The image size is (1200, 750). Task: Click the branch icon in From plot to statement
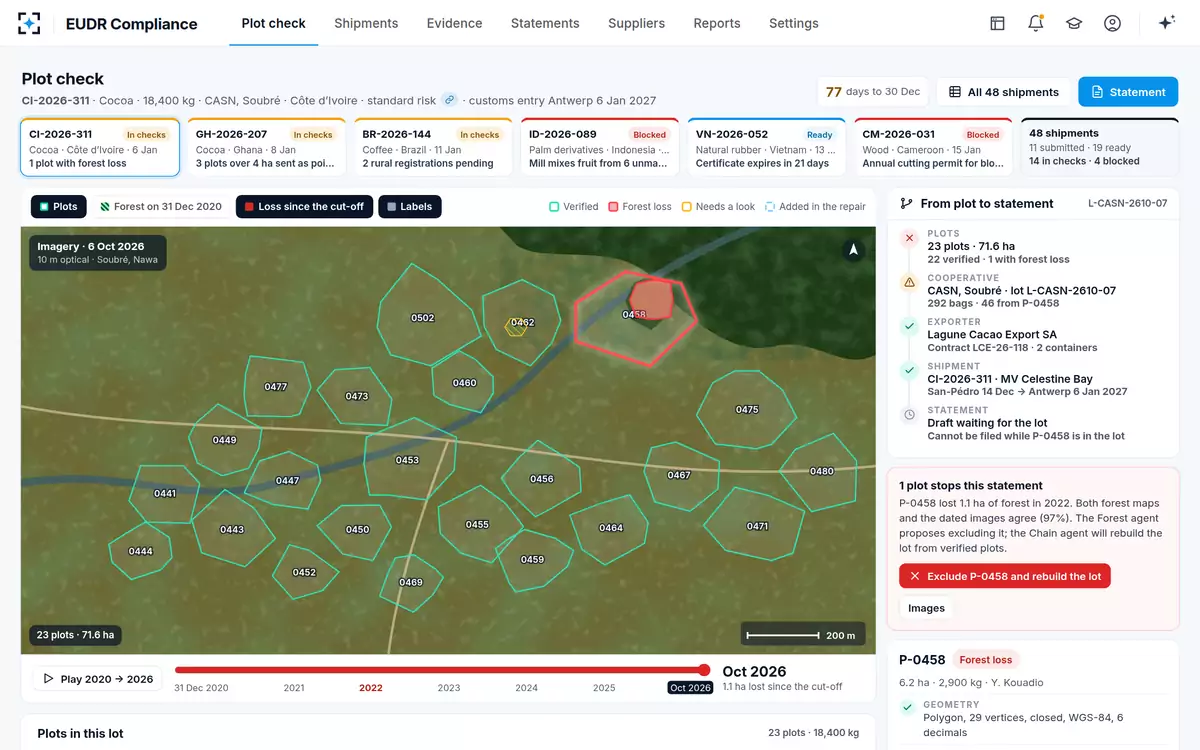[907, 203]
